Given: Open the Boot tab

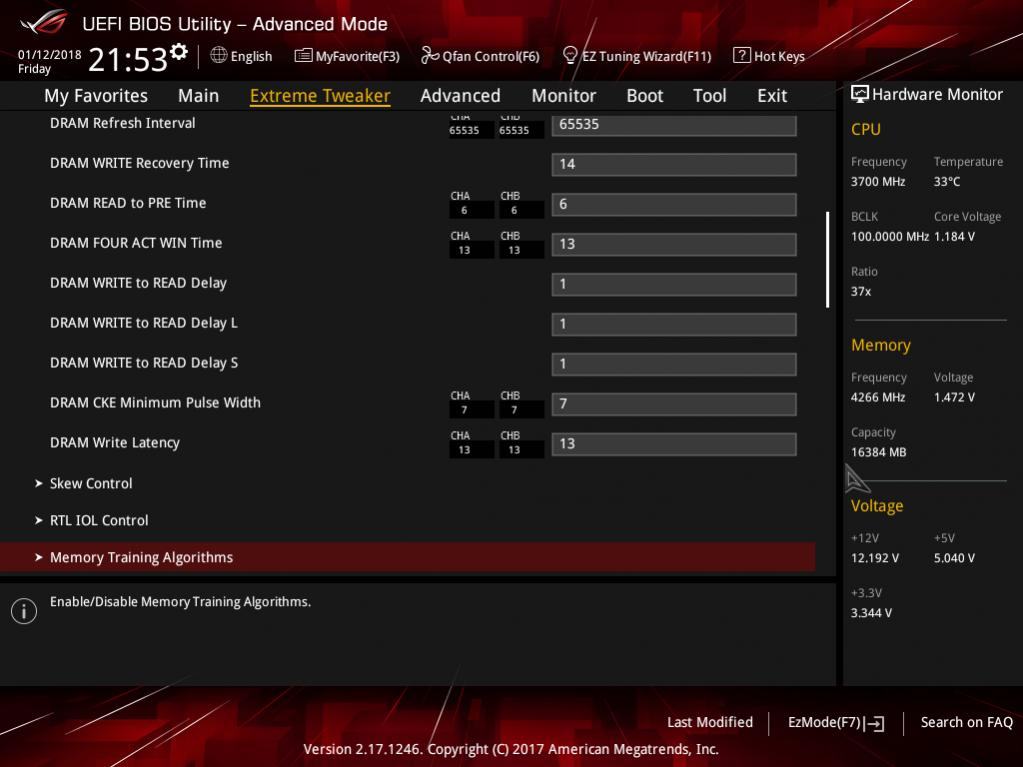Looking at the screenshot, I should pyautogui.click(x=645, y=96).
